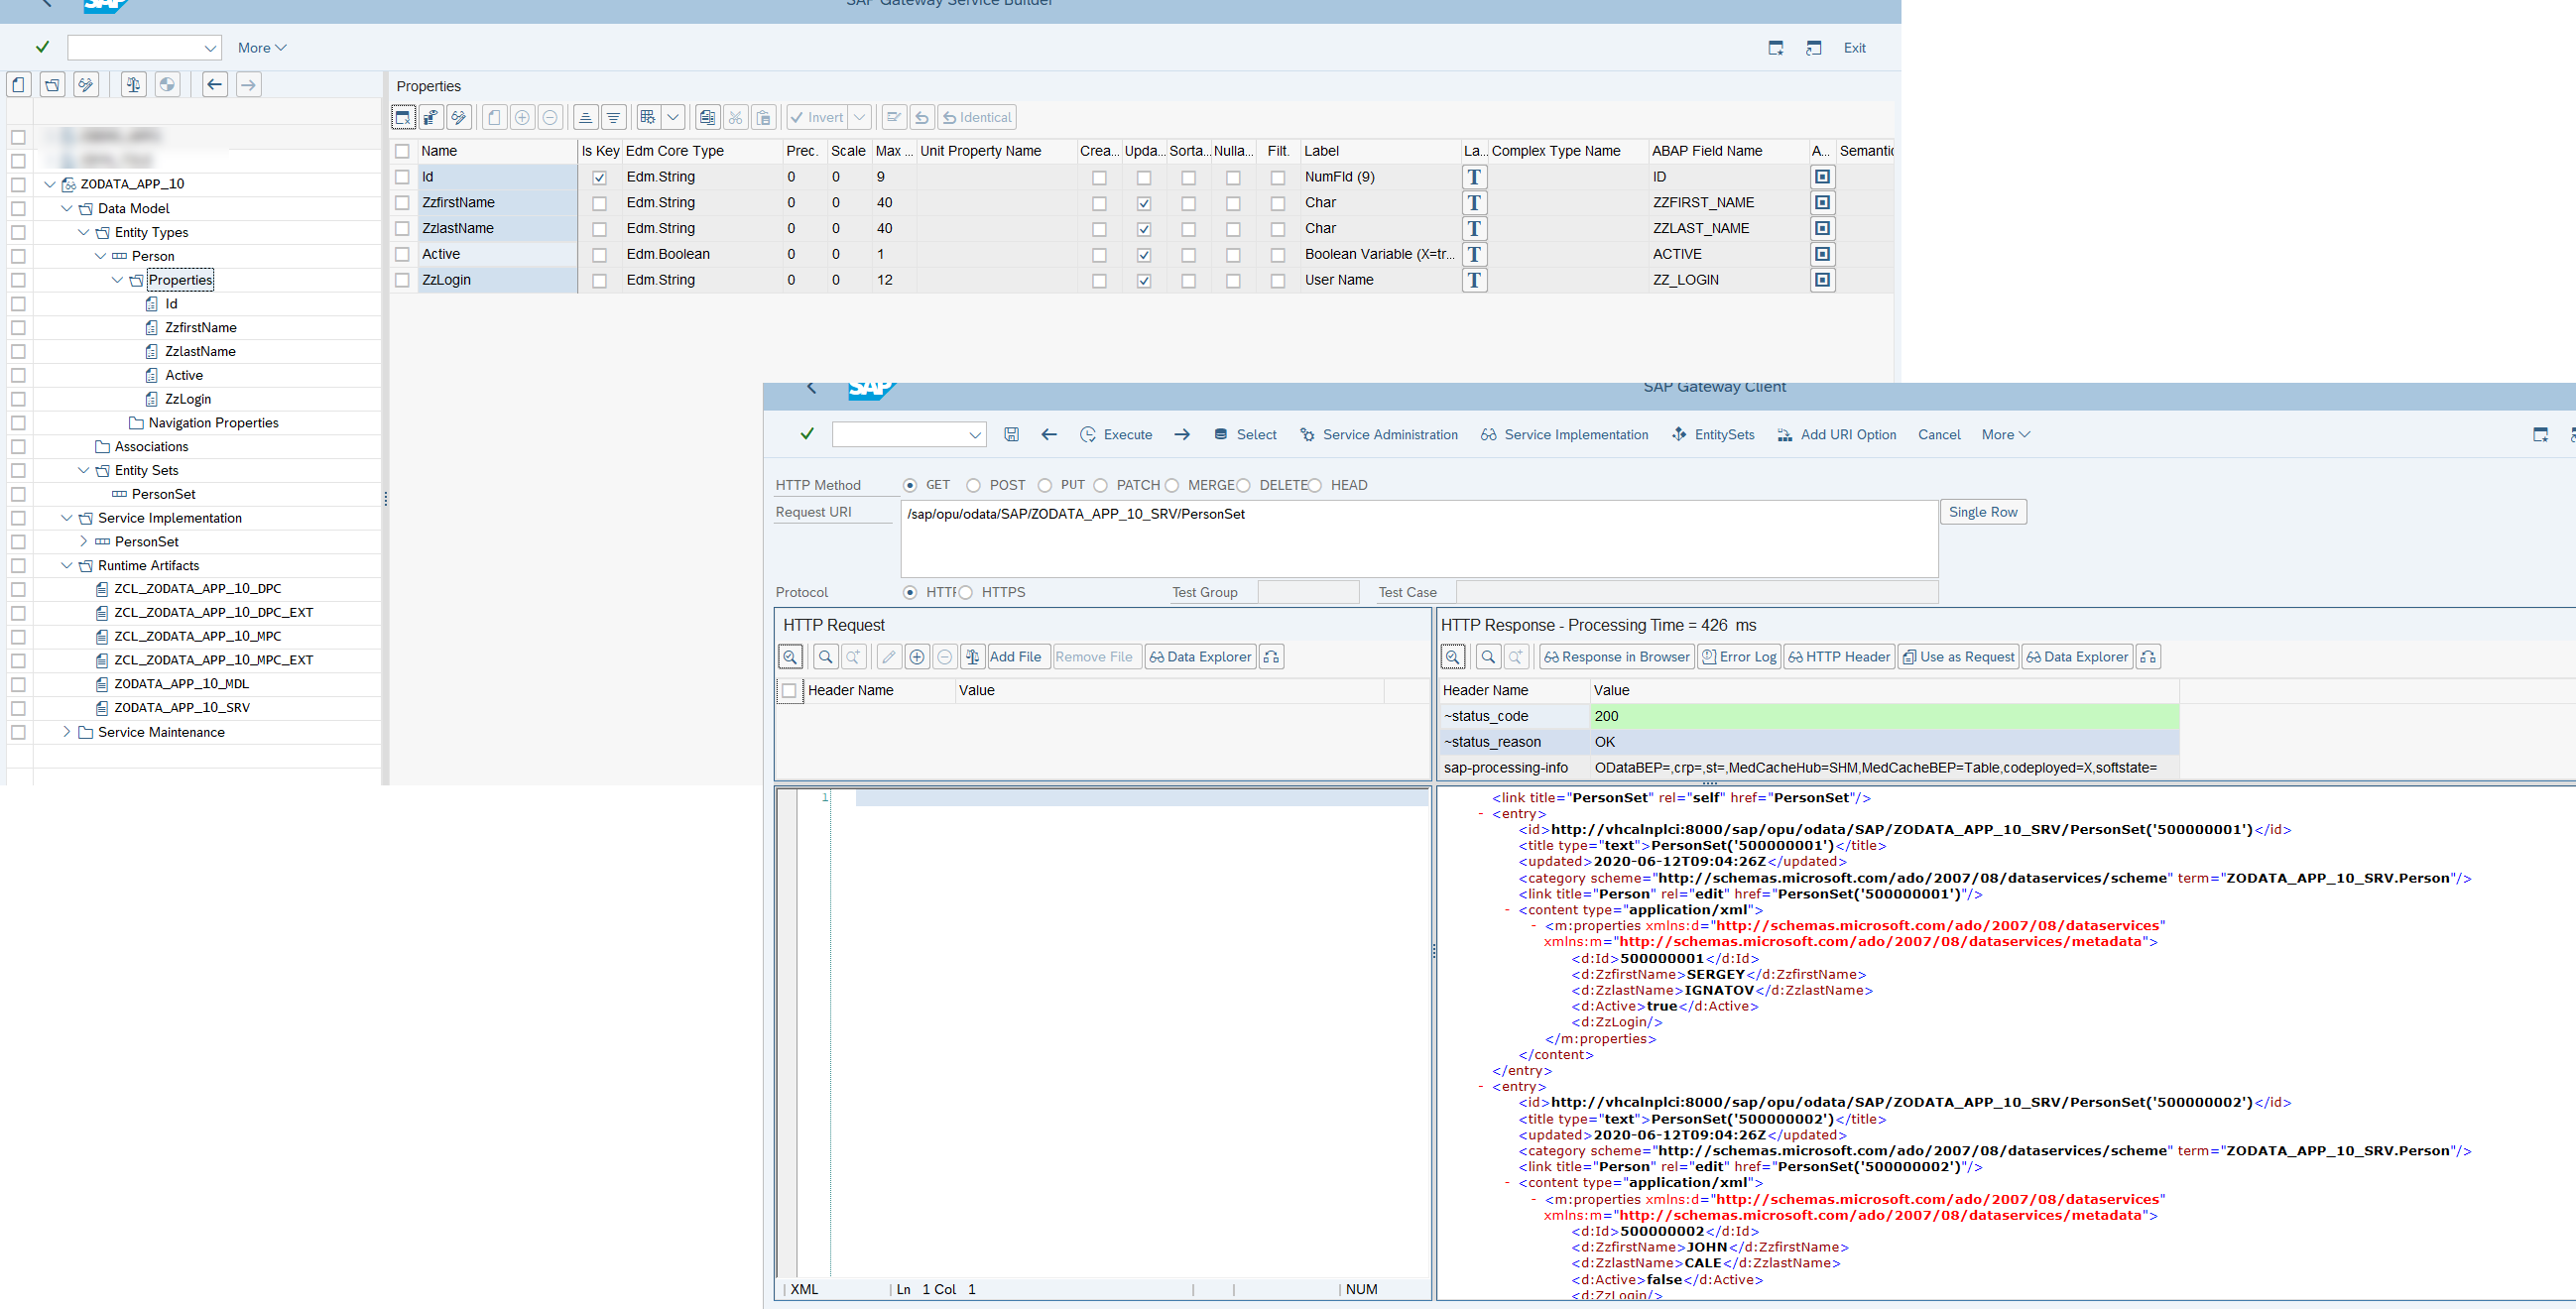Screen dimensions: 2576x1309
Task: Click the Error Log button
Action: tap(1739, 657)
